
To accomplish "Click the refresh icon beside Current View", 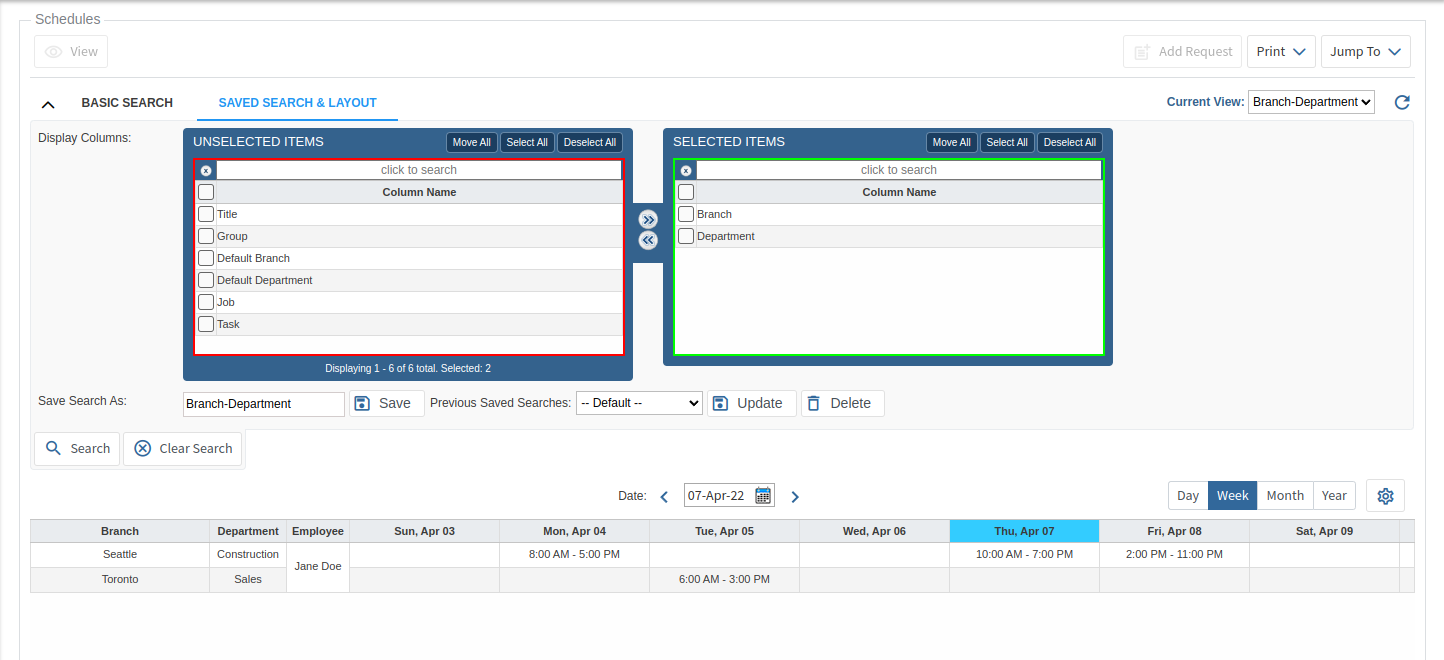I will pos(1402,102).
